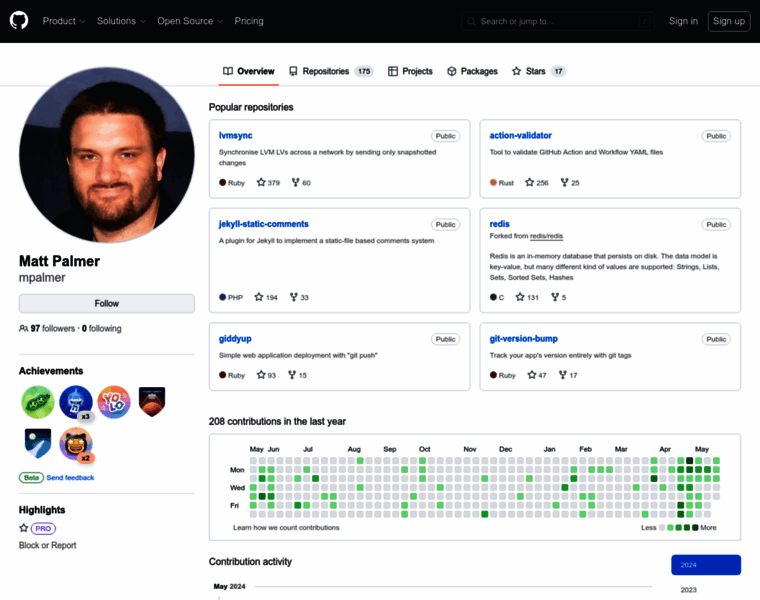Open the Packages tab
The width and height of the screenshot is (760, 600).
point(472,71)
